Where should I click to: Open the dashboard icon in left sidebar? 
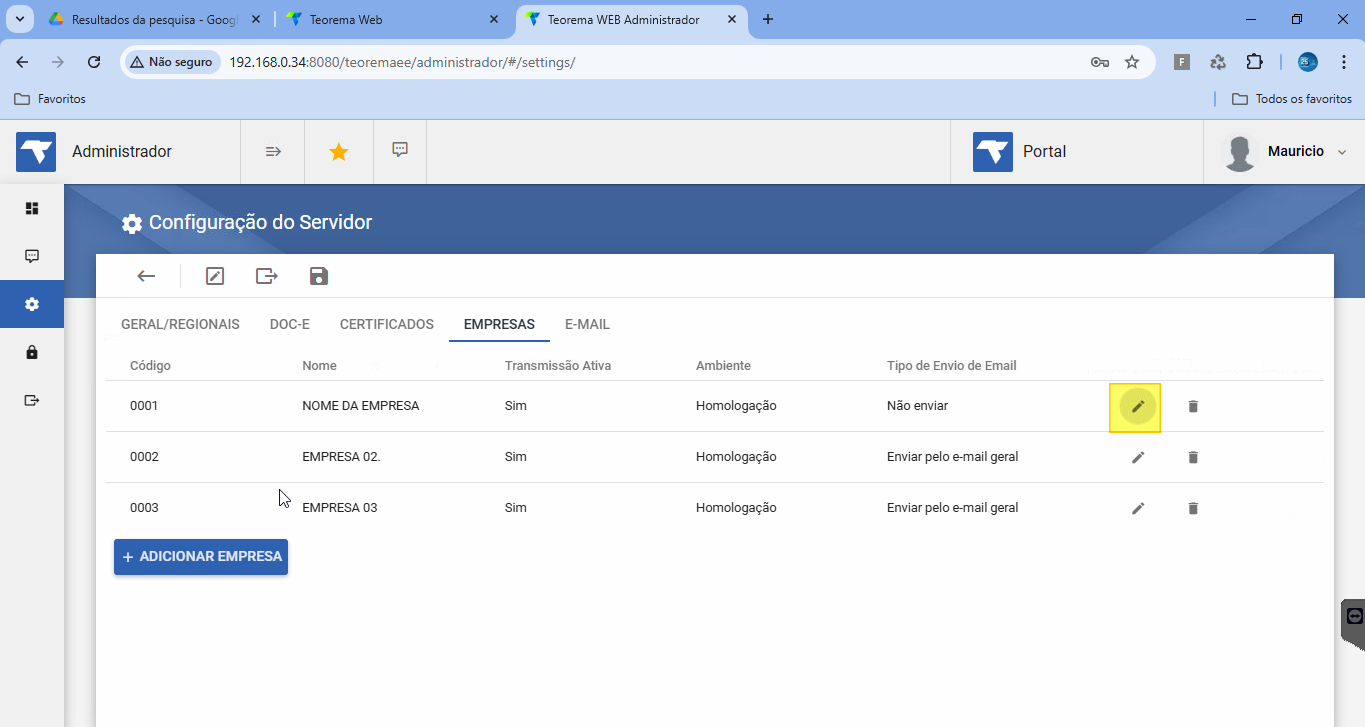click(x=32, y=208)
